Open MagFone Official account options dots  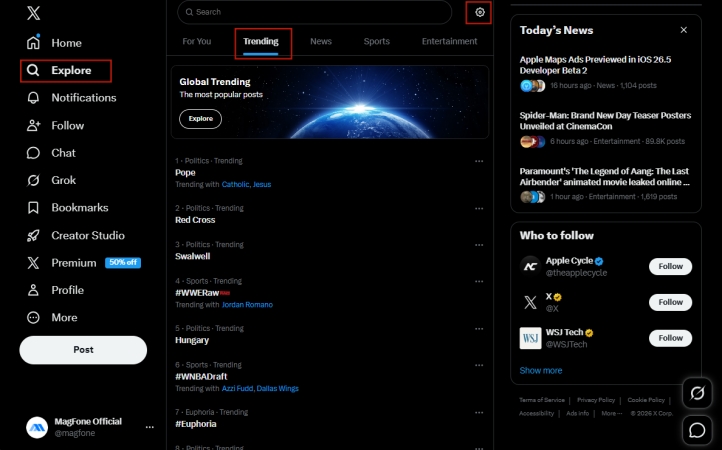tap(150, 427)
